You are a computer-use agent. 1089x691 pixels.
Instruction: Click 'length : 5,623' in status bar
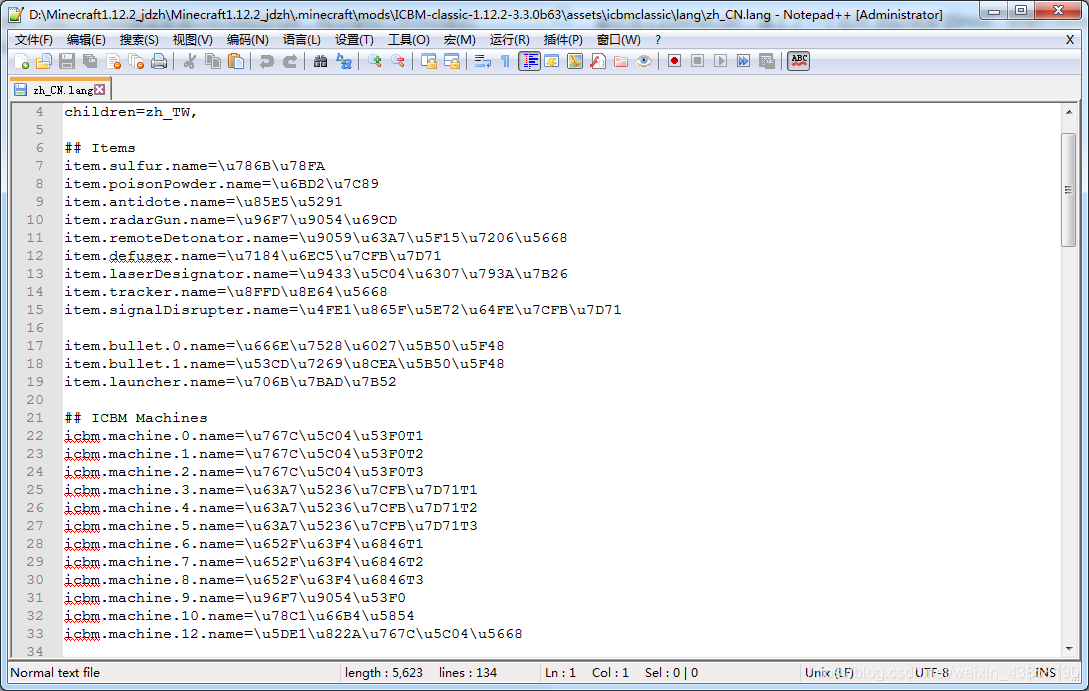pyautogui.click(x=384, y=673)
